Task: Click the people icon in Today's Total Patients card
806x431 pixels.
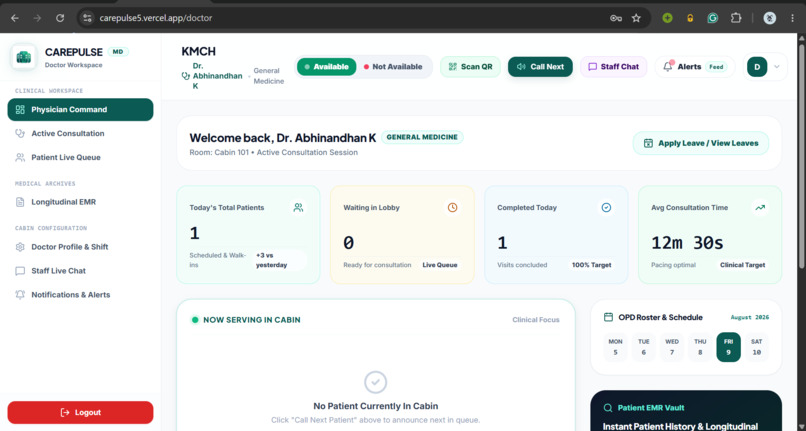Action: tap(298, 208)
